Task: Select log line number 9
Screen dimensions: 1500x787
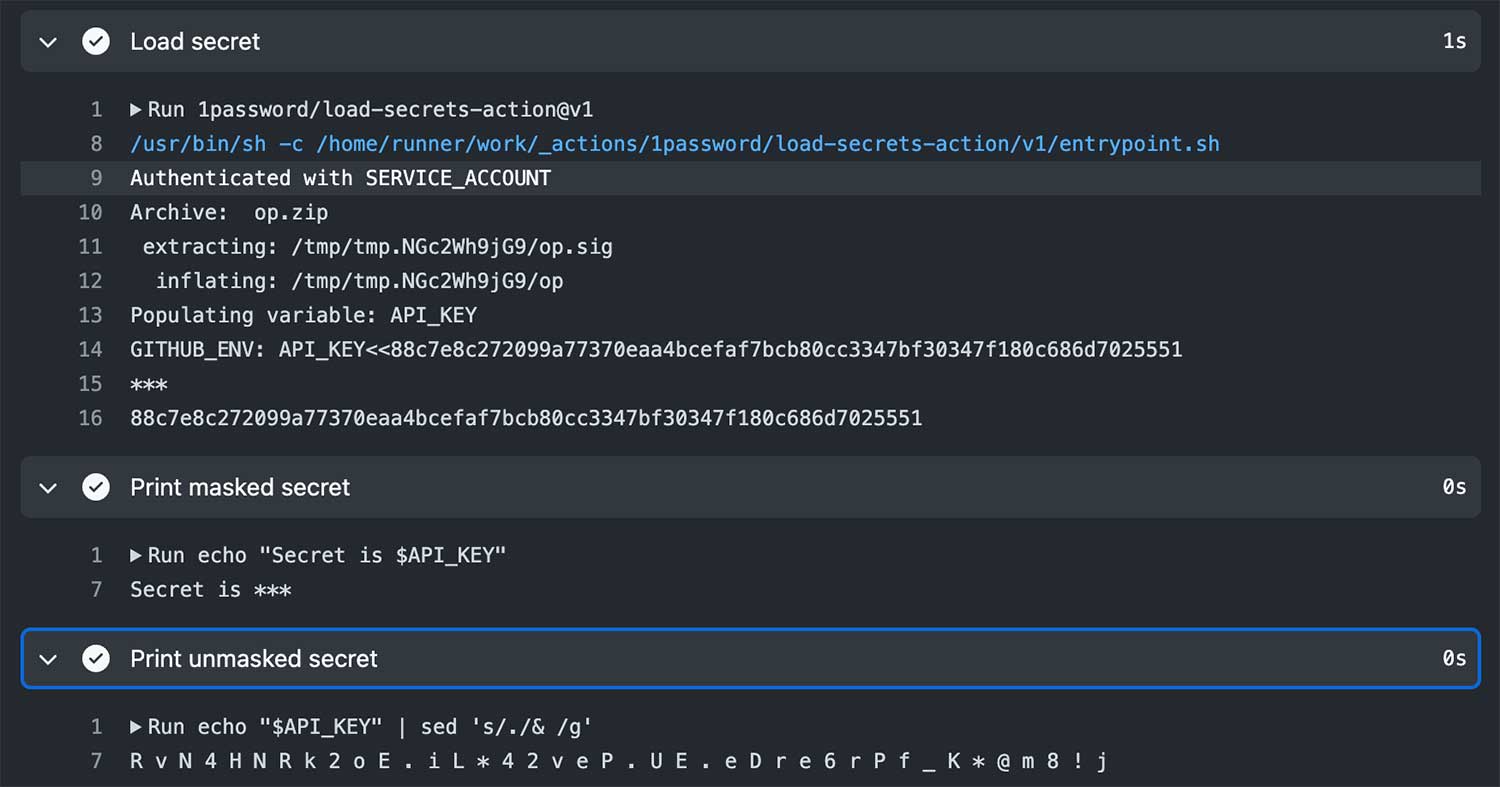Action: (96, 178)
